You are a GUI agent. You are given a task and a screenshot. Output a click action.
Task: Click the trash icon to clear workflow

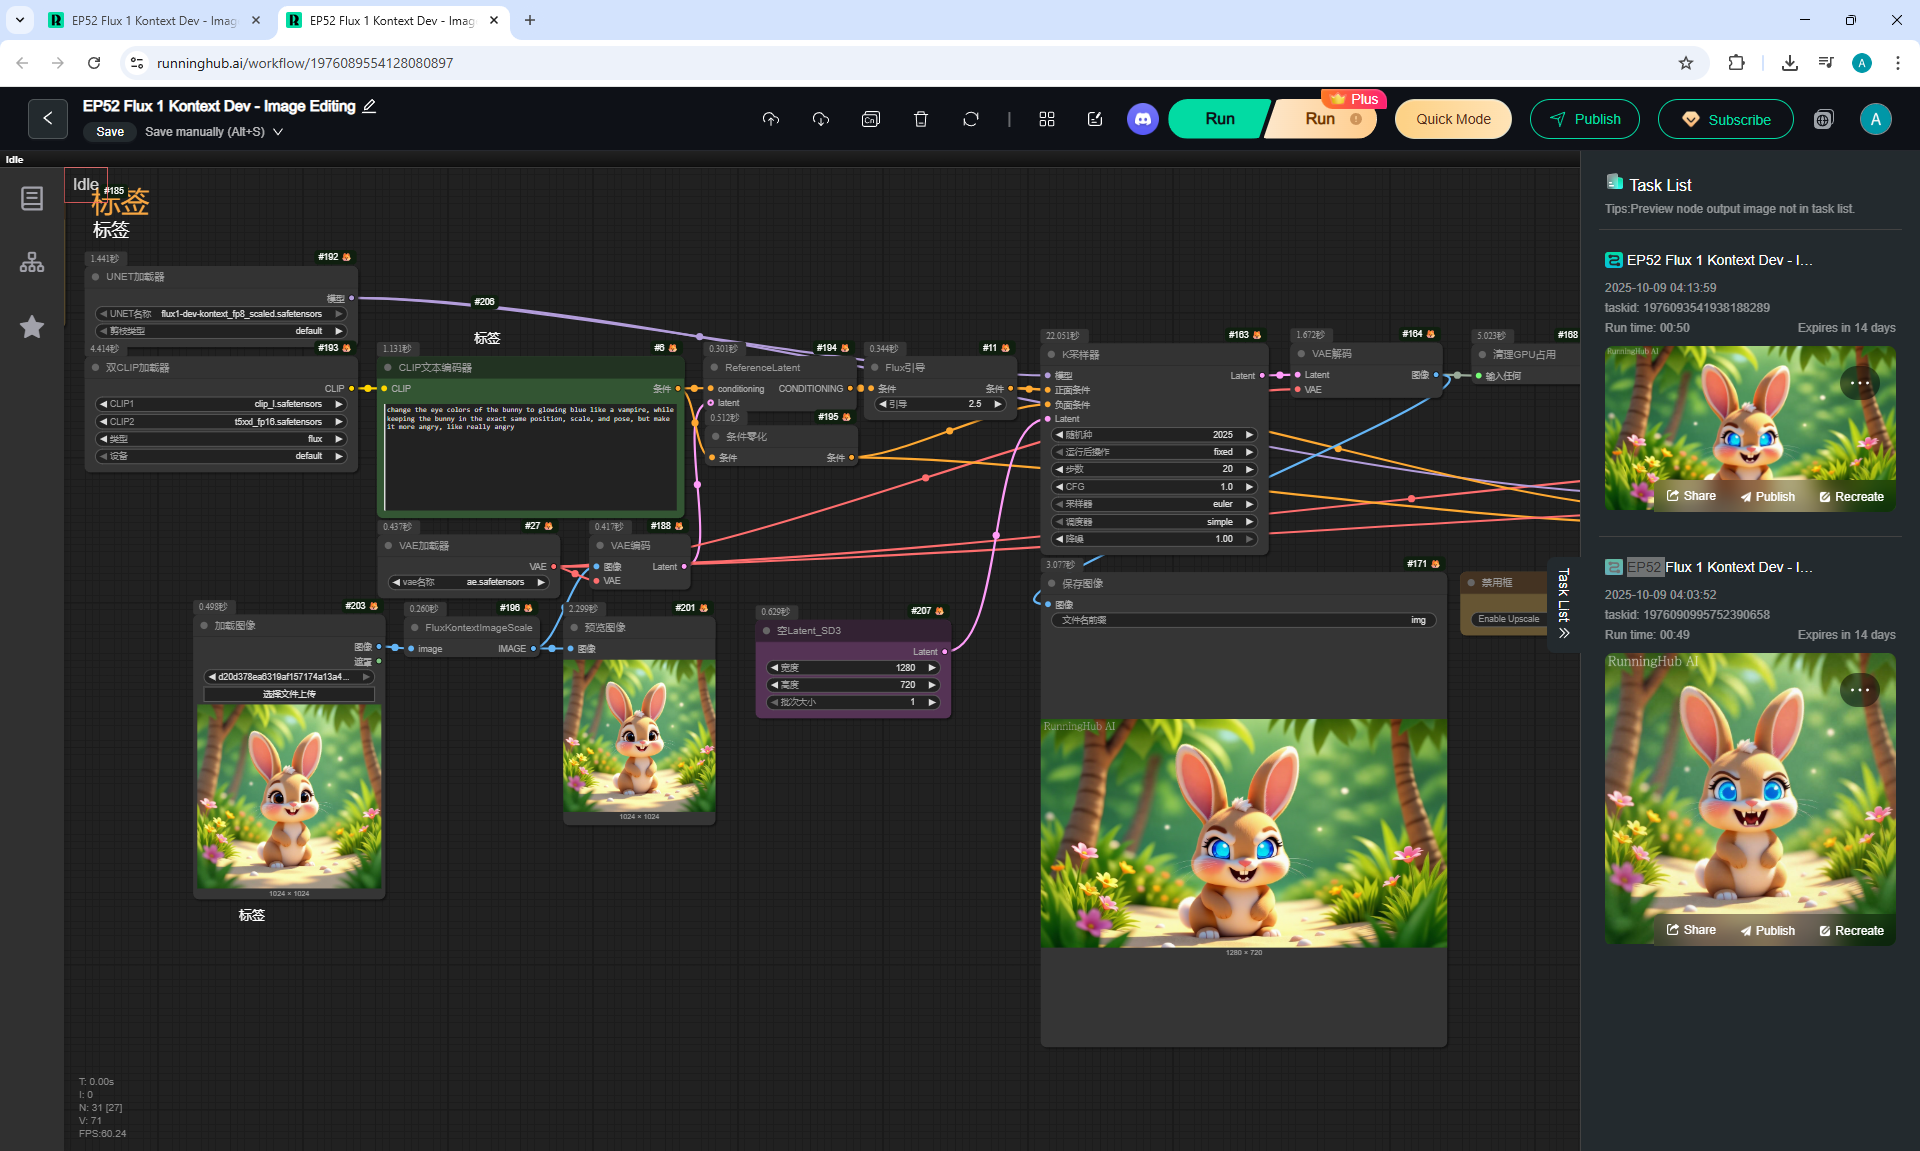pyautogui.click(x=921, y=119)
